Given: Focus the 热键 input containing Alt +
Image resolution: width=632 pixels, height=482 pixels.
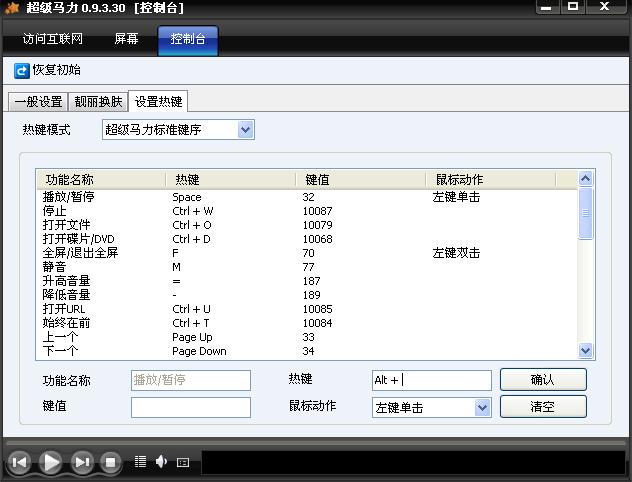Looking at the screenshot, I should tap(432, 380).
